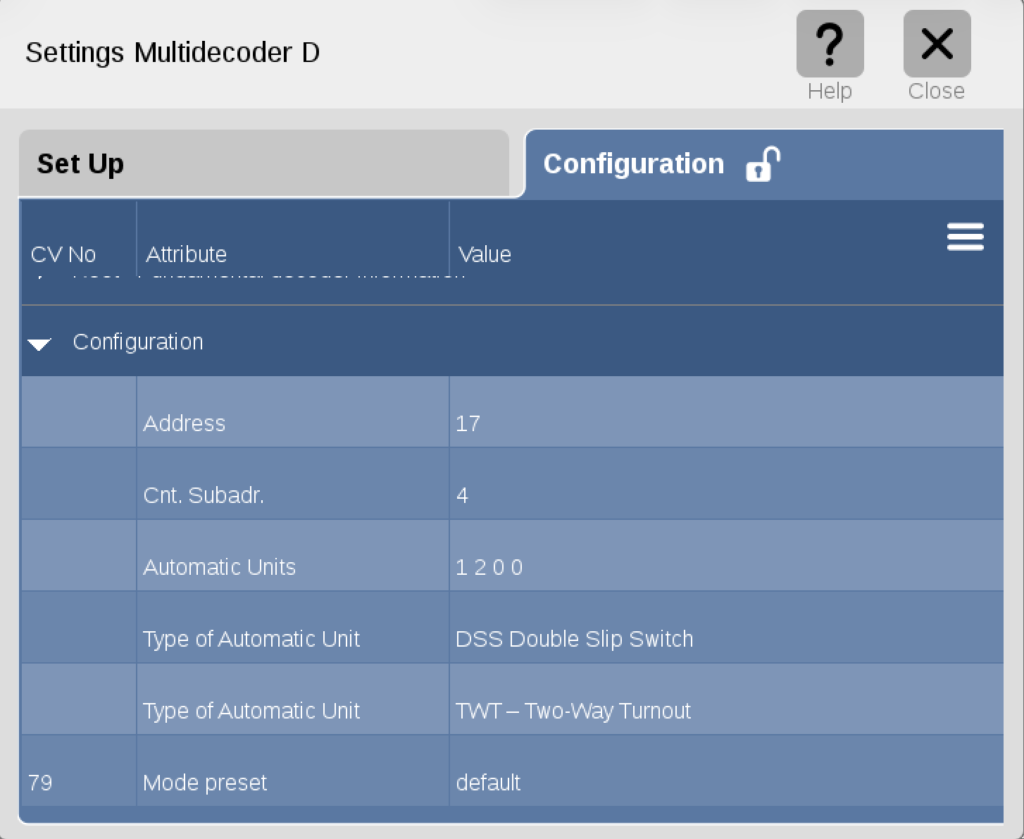Switch to the Set Up tab

click(x=264, y=164)
